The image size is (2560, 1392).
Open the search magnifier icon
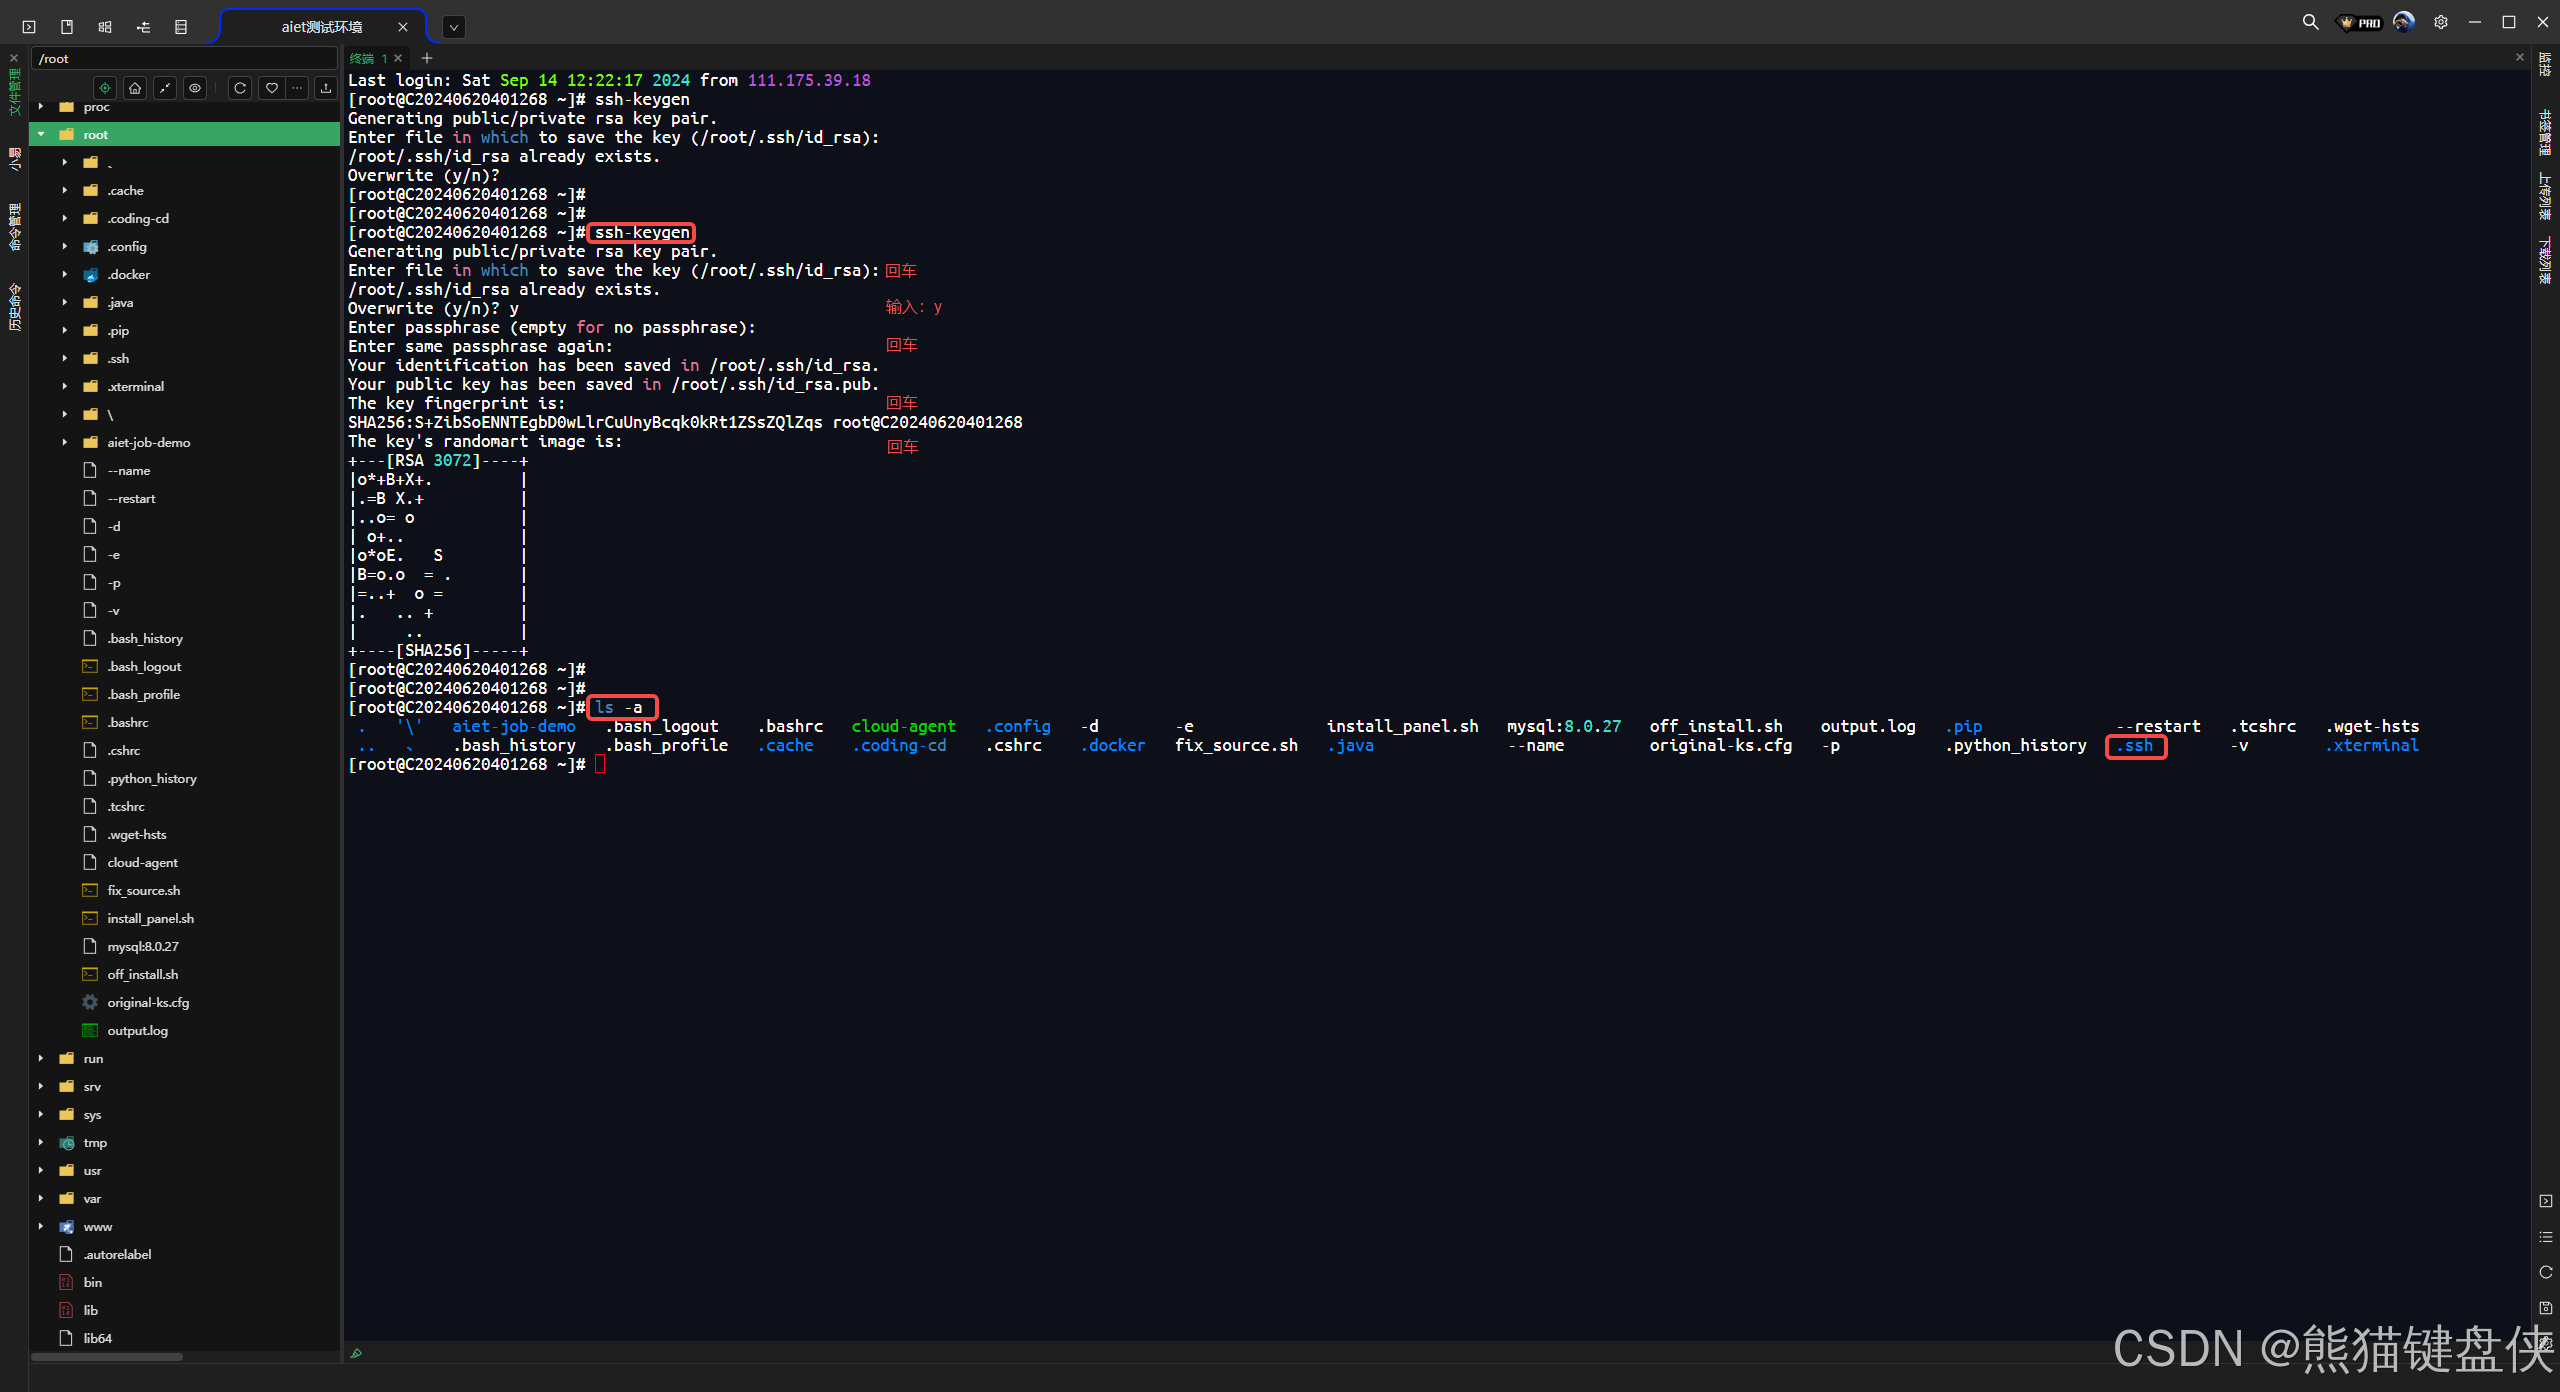tap(2310, 22)
